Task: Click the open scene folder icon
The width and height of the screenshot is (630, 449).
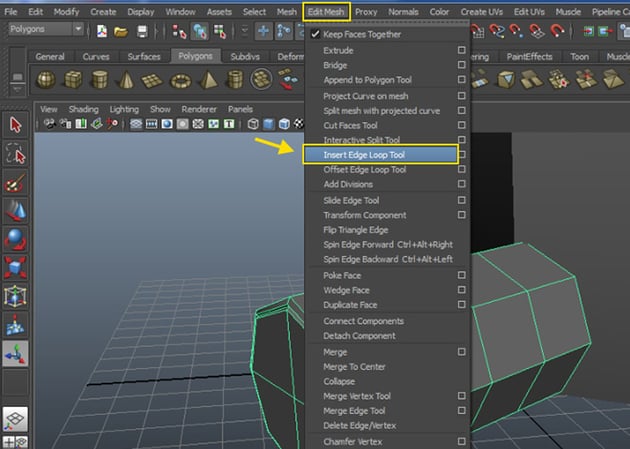Action: pyautogui.click(x=121, y=31)
